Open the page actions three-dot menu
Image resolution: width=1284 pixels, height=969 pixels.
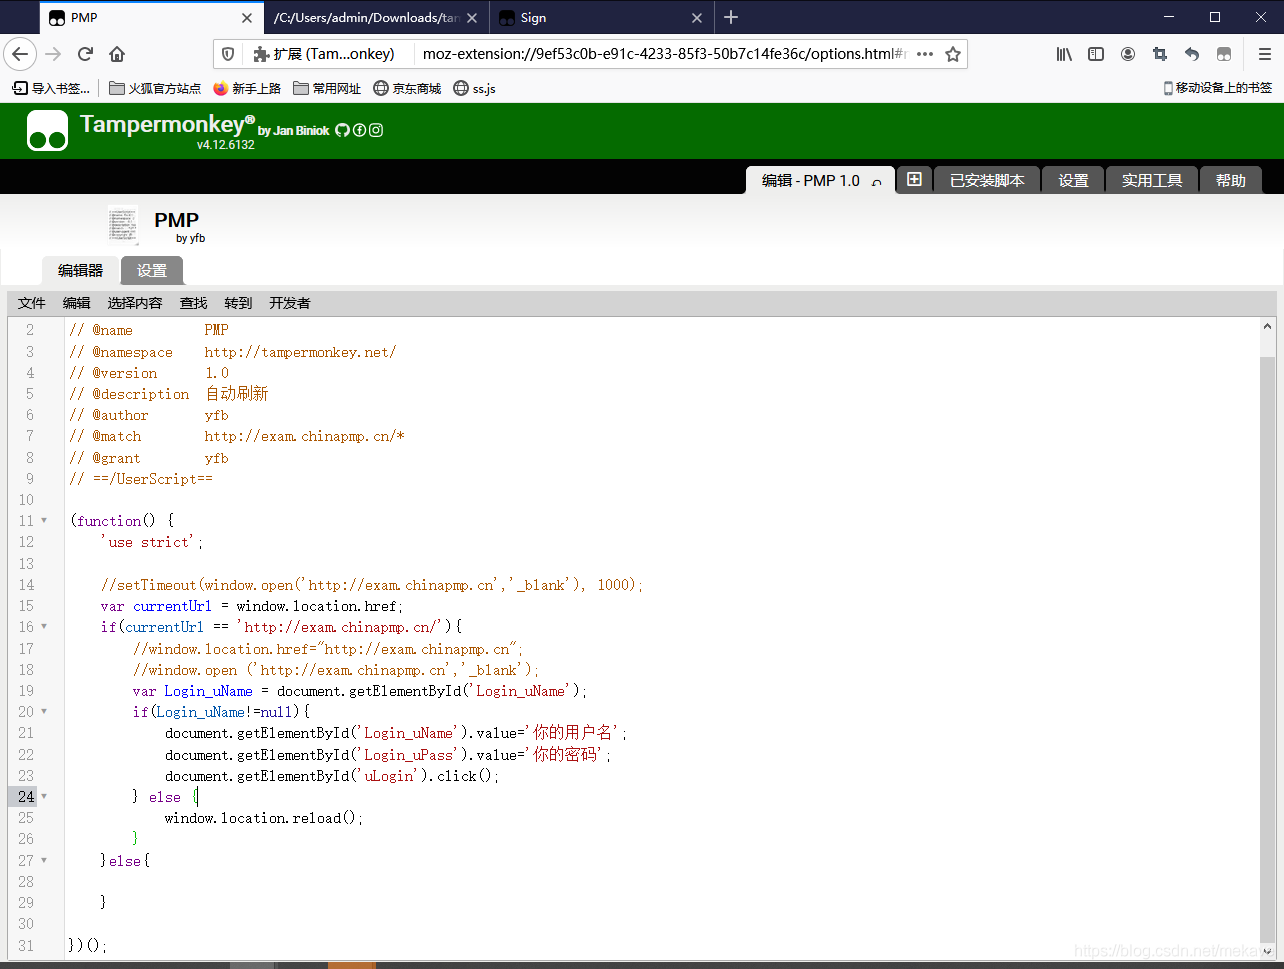click(925, 54)
